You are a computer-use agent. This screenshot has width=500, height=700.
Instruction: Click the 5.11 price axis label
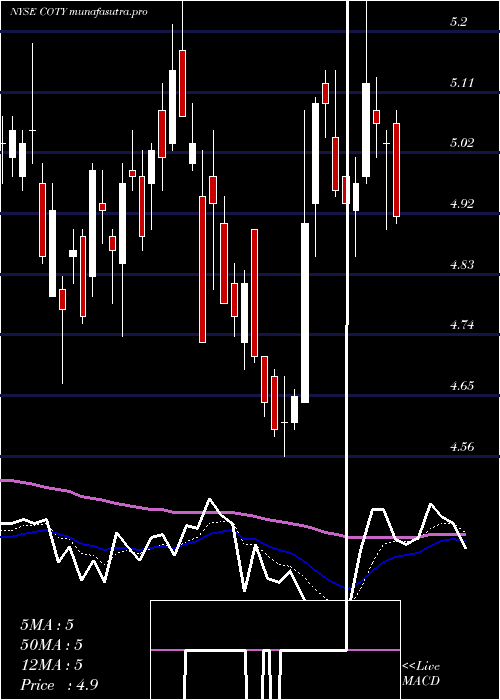[x=462, y=83]
